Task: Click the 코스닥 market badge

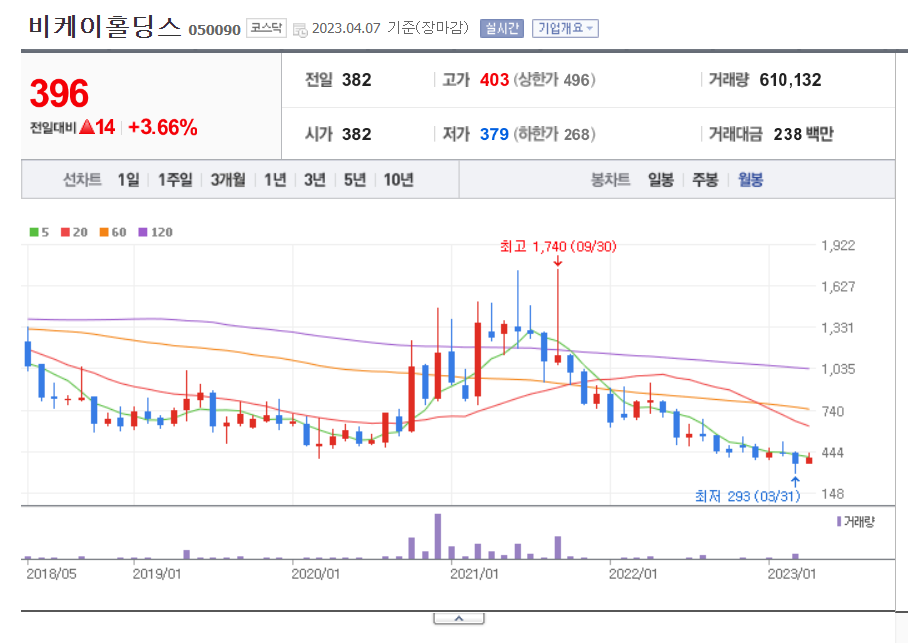Action: point(266,28)
